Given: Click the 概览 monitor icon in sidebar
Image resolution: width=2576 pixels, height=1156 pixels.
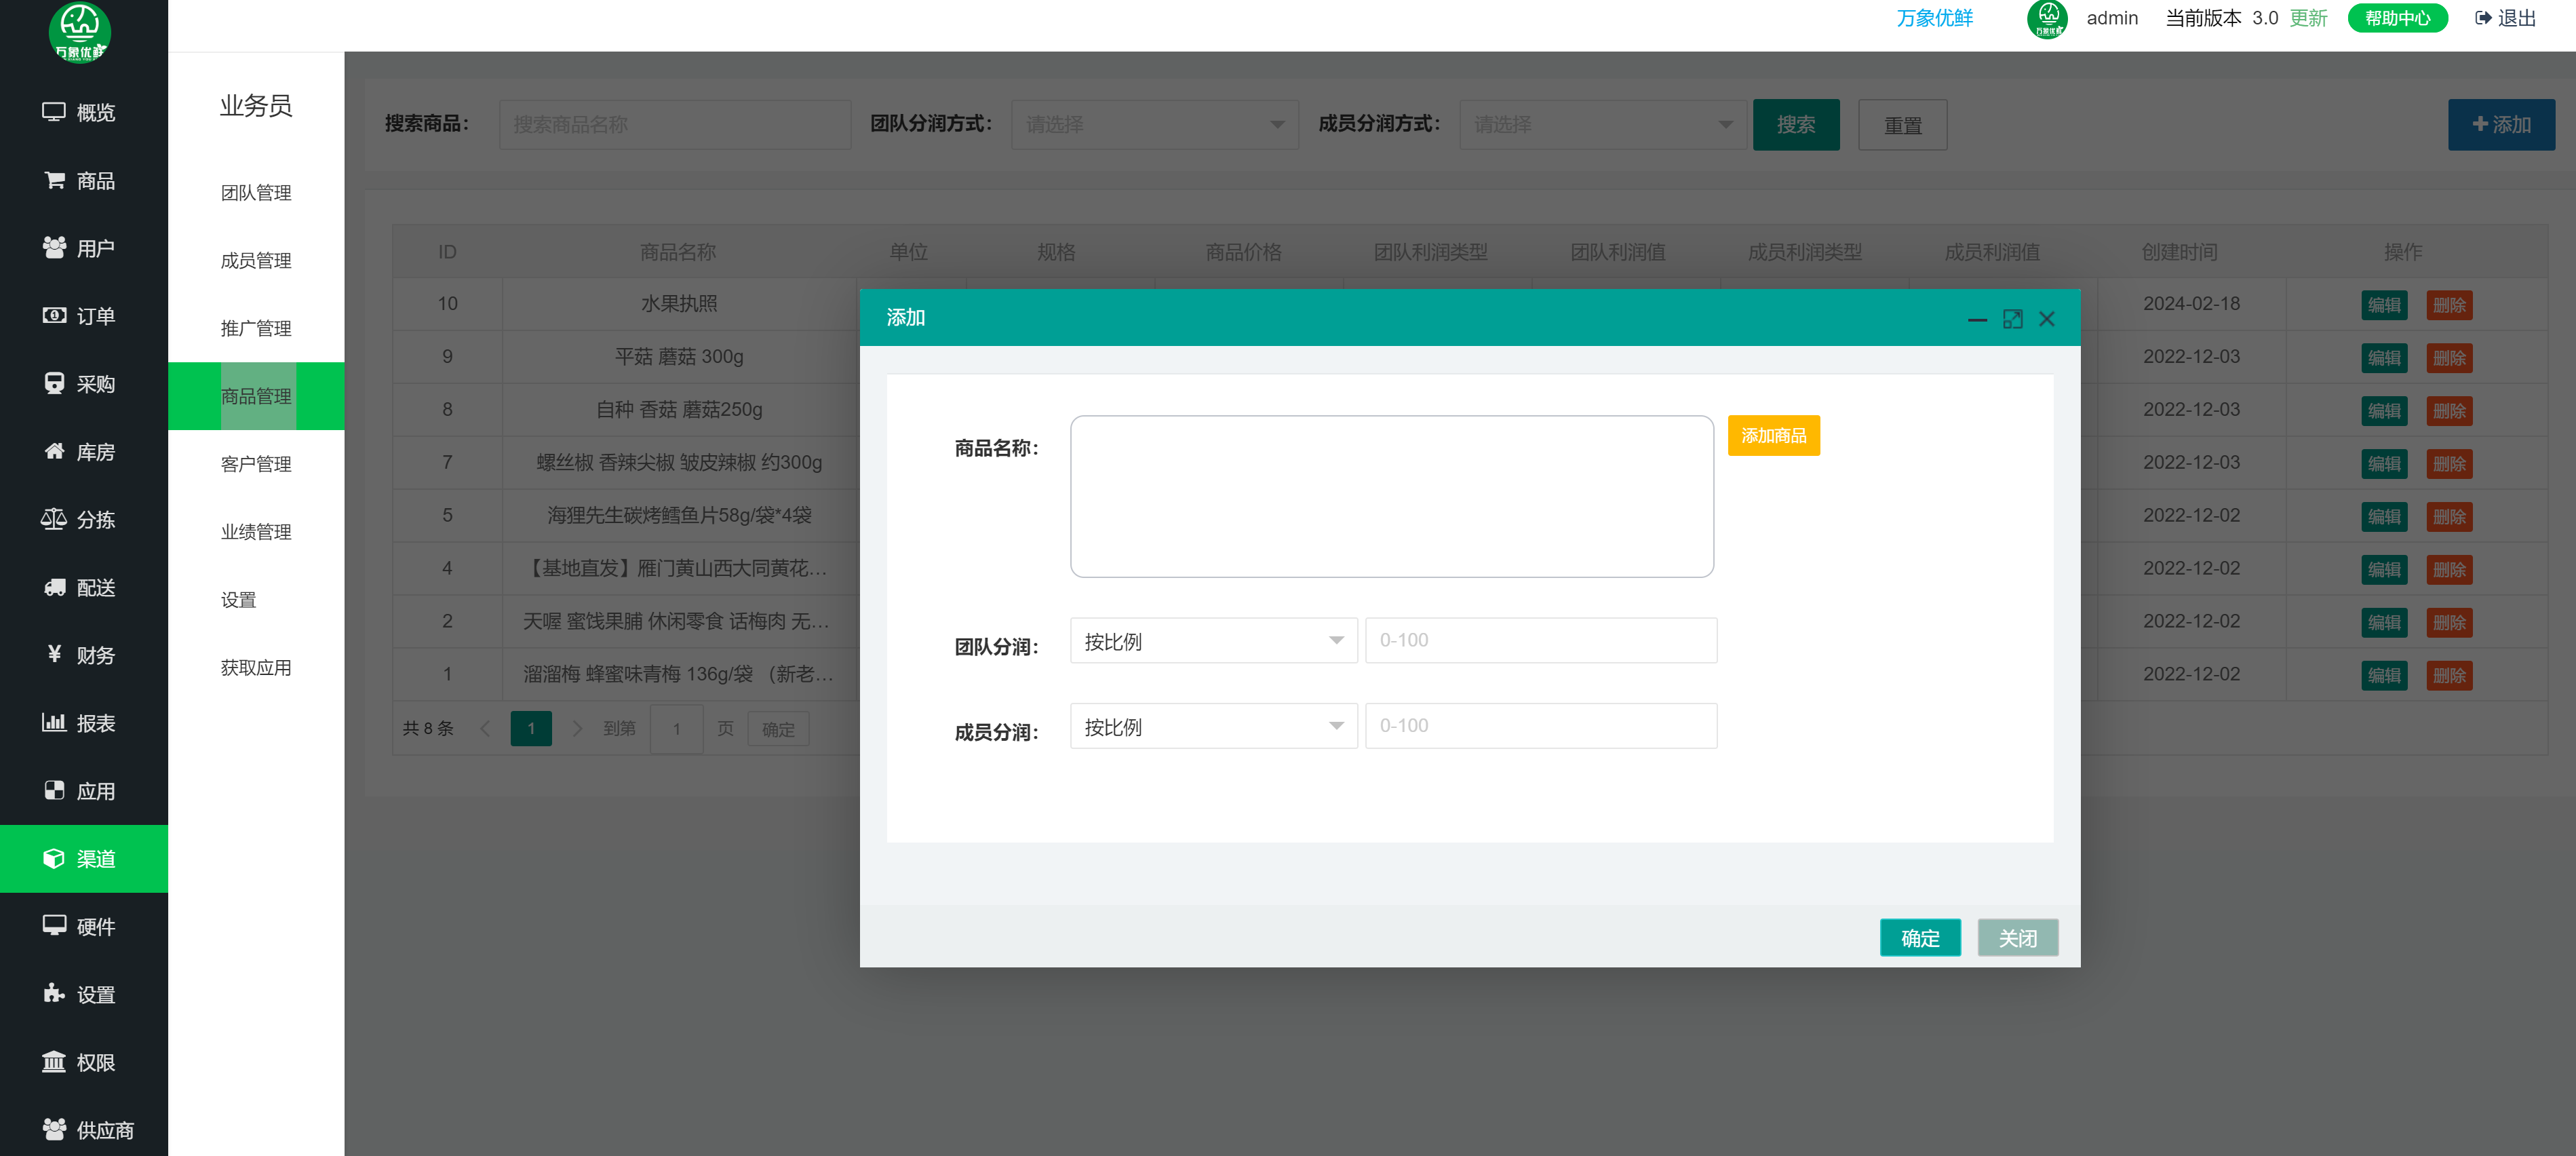Looking at the screenshot, I should coord(53,112).
